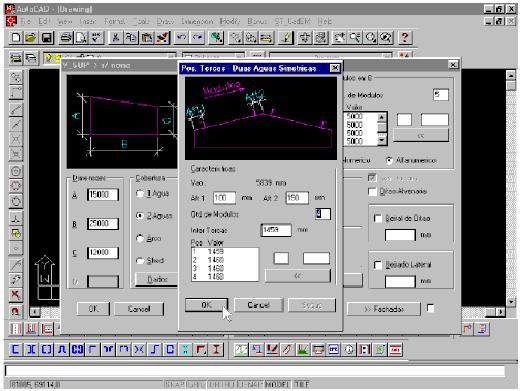Open the Dimension menu

click(197, 21)
